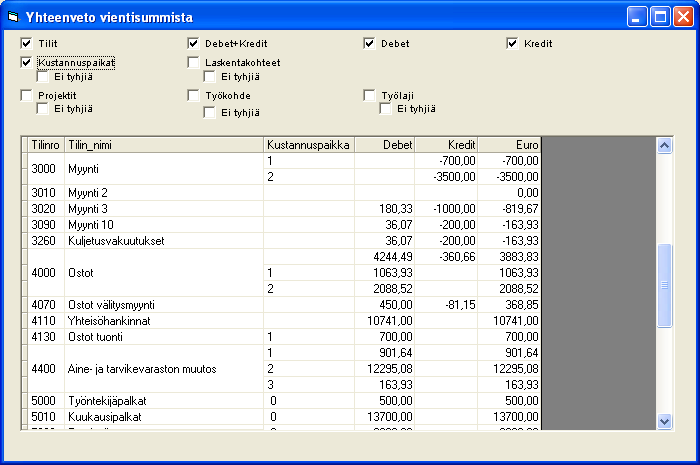Viewport: 700px width, 465px height.
Task: Click the Debet column header
Action: pyautogui.click(x=385, y=145)
